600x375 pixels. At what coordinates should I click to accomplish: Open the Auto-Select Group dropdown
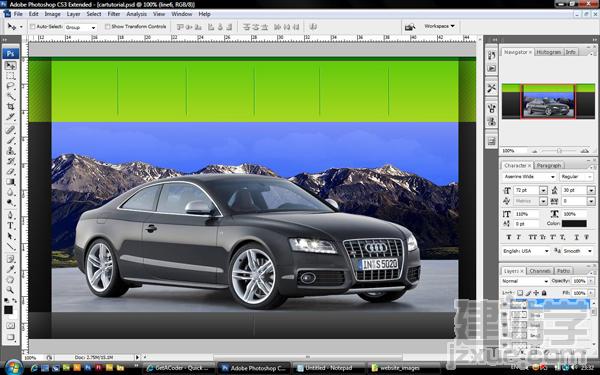pos(81,27)
